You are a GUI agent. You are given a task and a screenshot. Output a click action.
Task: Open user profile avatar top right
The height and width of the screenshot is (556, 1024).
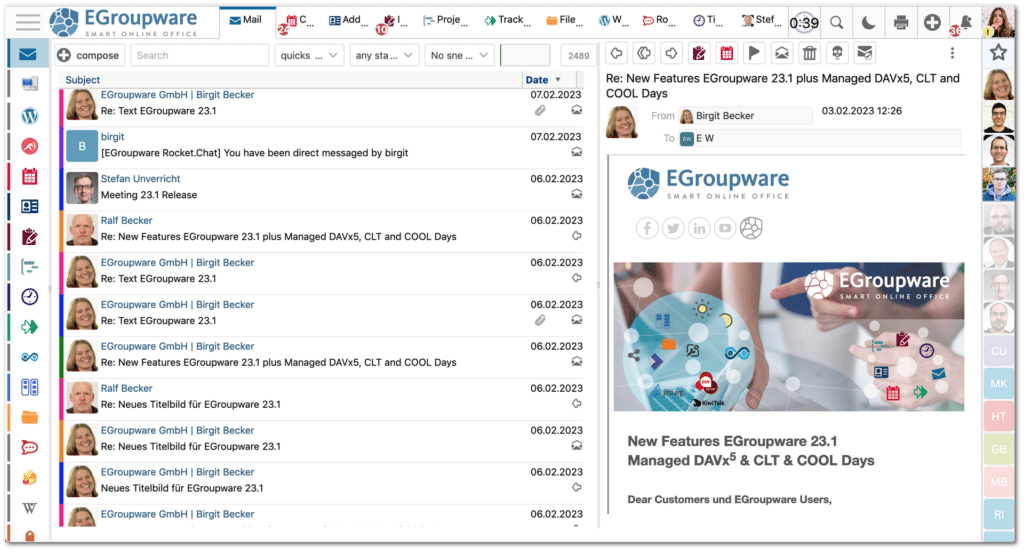[1000, 22]
